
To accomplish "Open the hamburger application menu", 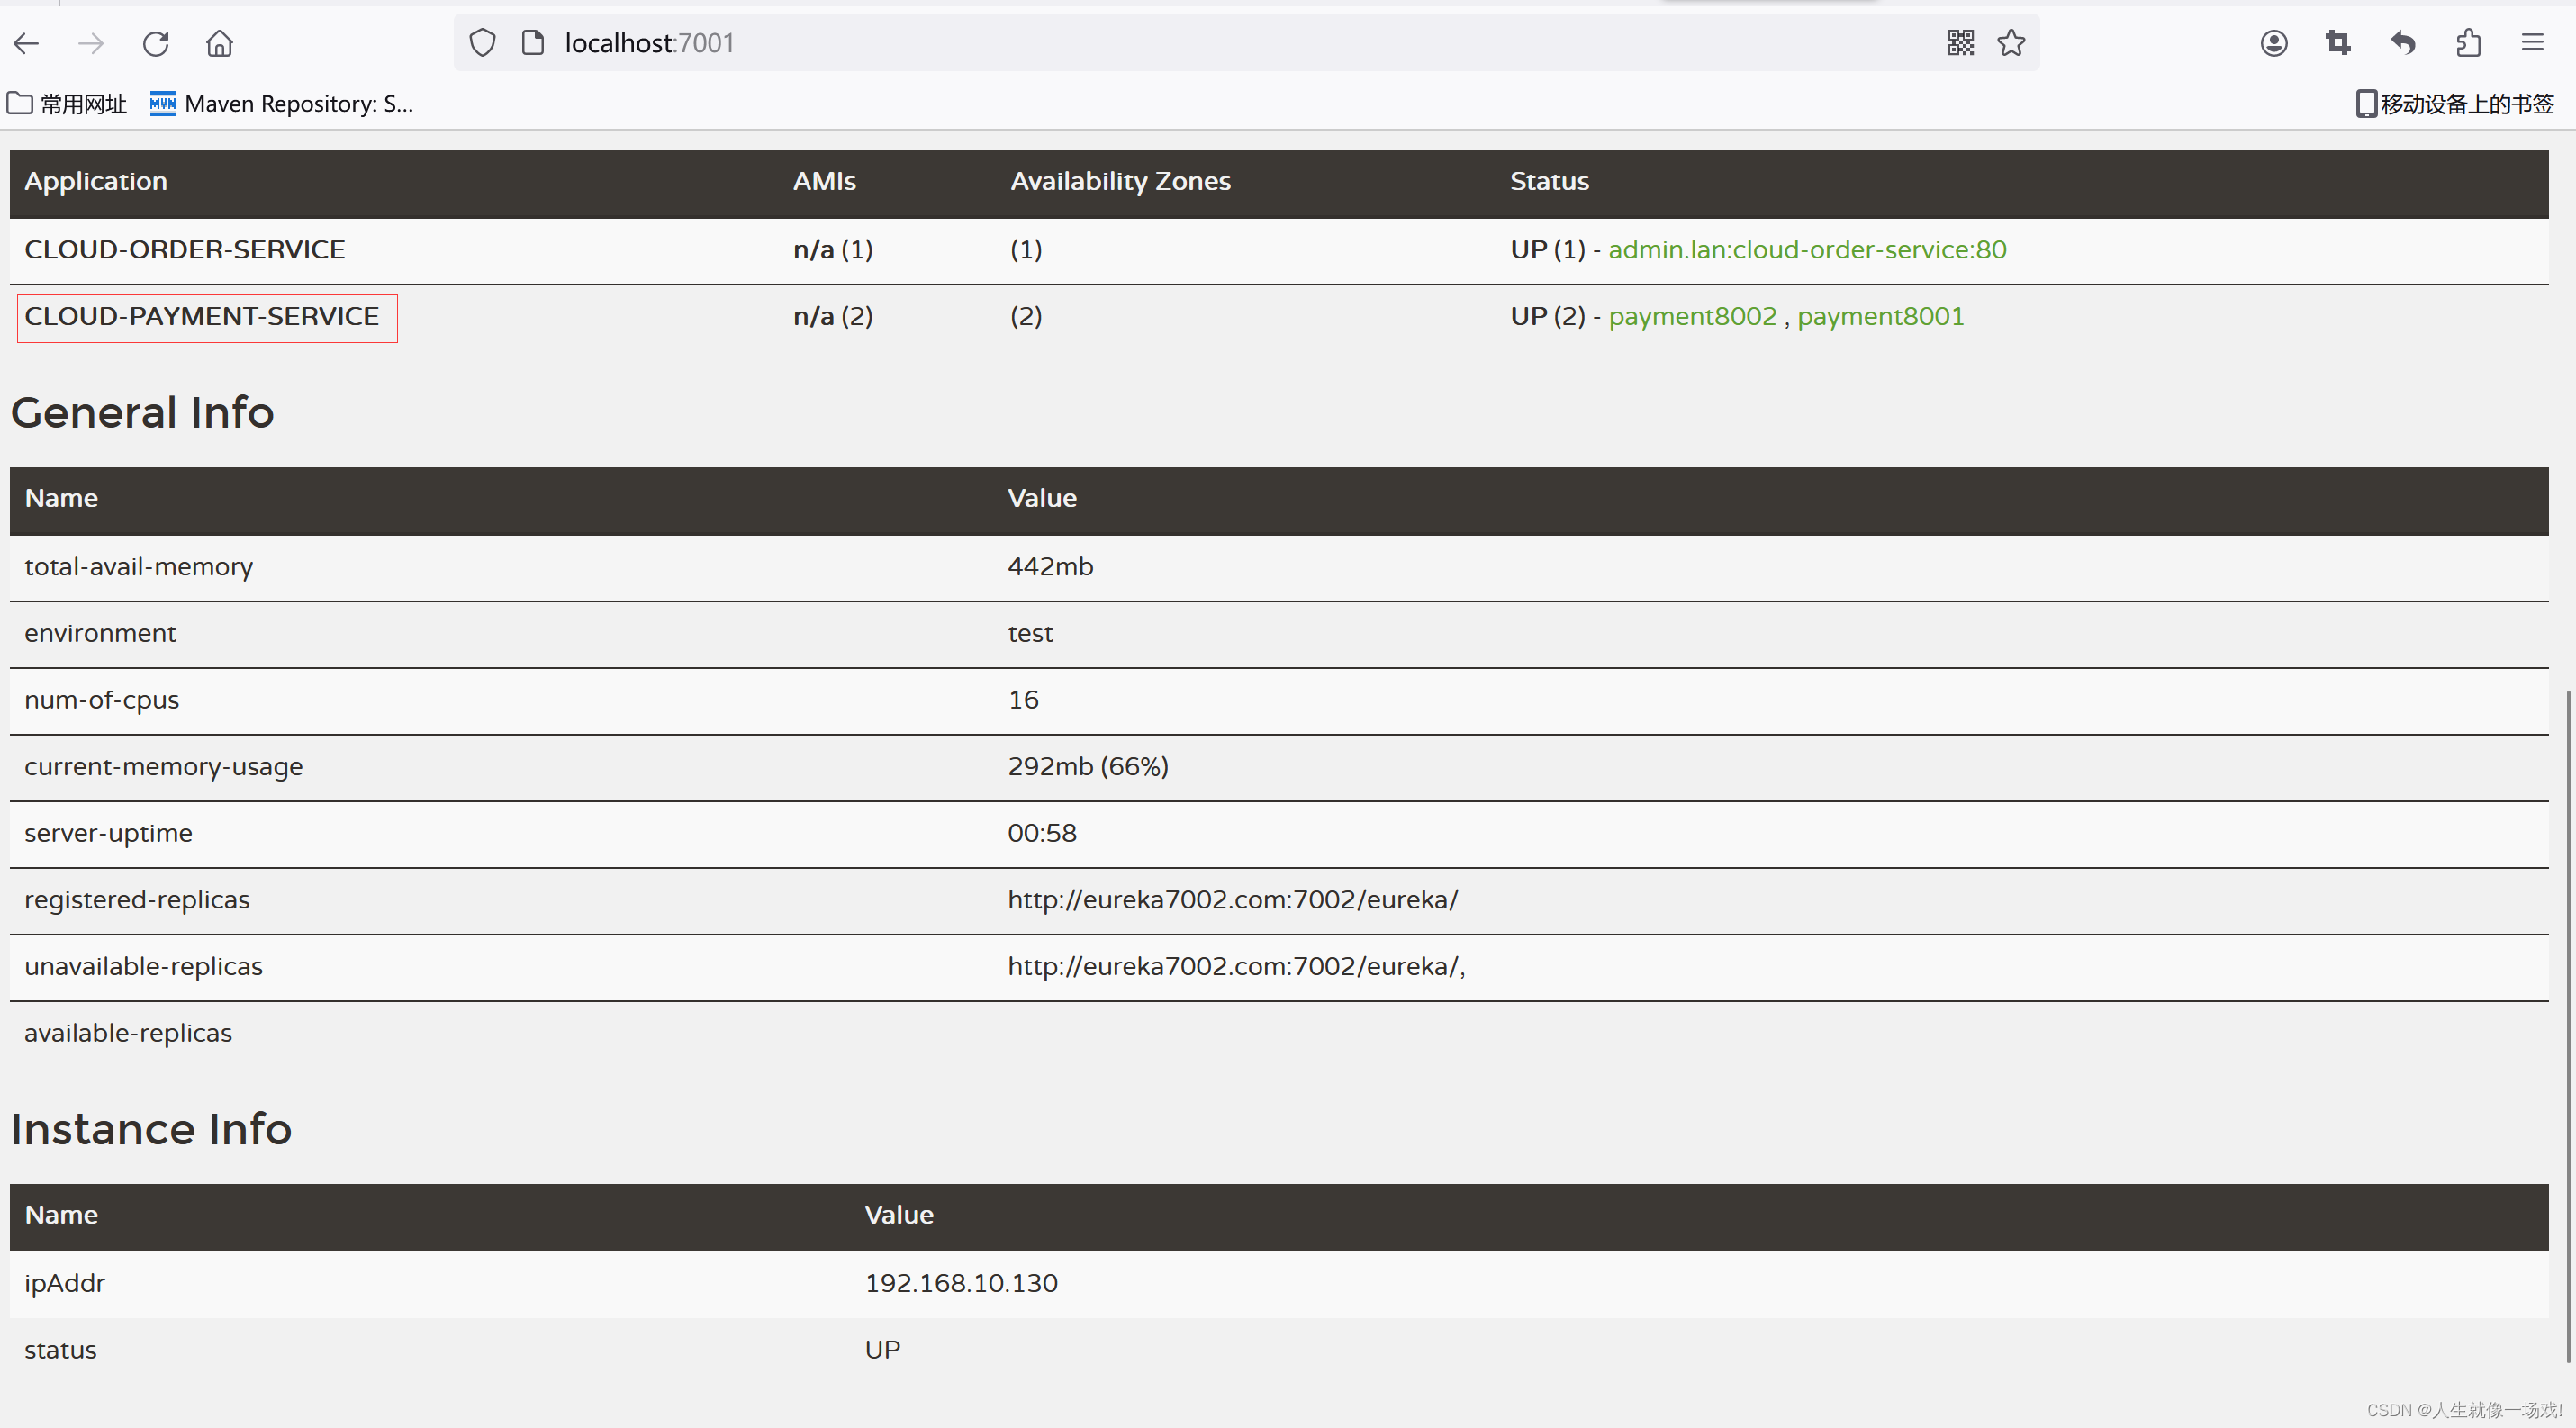I will [2532, 43].
